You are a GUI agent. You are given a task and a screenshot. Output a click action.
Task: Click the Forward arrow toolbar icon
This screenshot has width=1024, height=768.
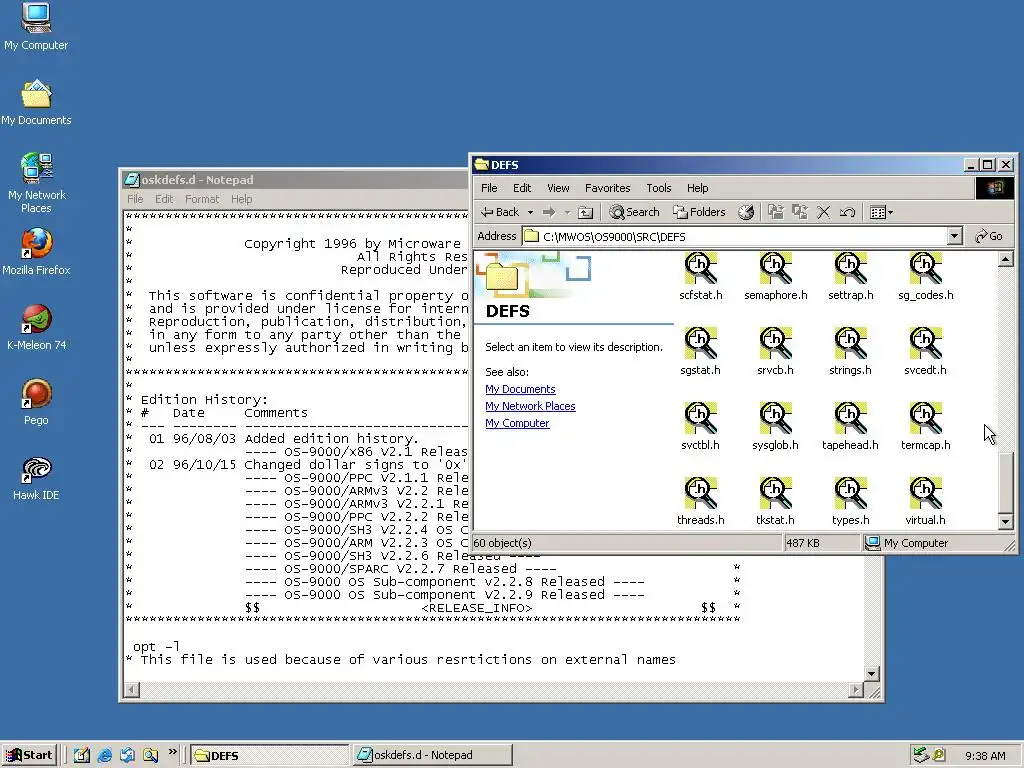pyautogui.click(x=549, y=212)
